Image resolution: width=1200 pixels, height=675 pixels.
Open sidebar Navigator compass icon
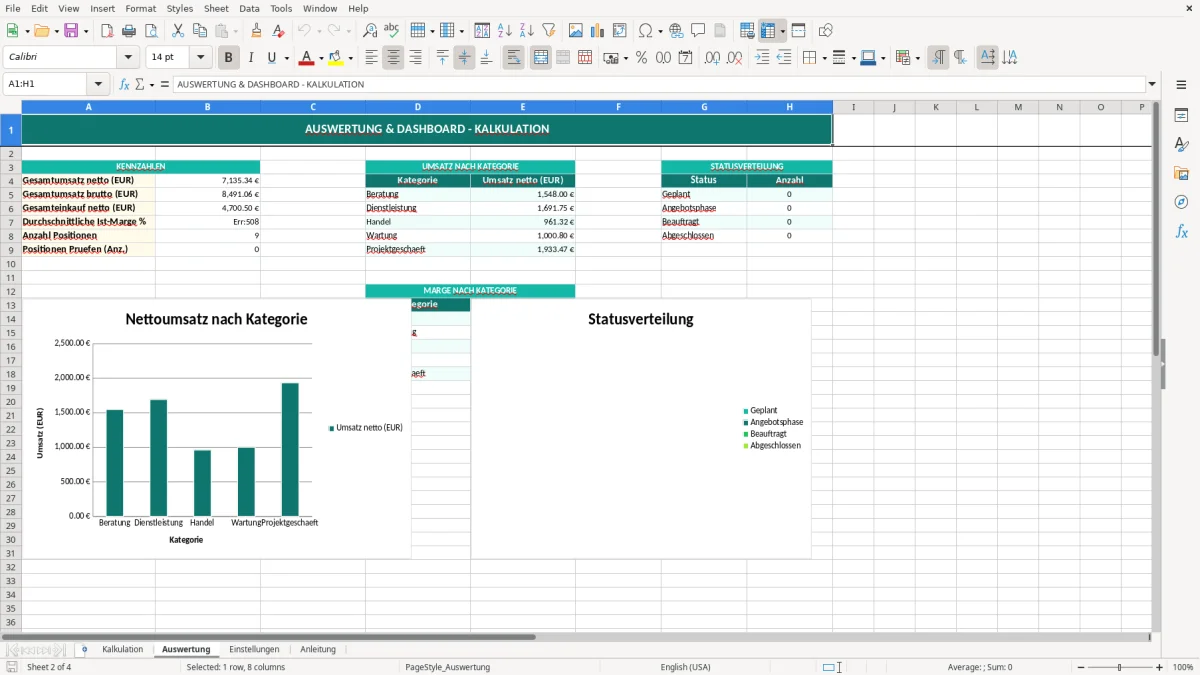[1181, 202]
